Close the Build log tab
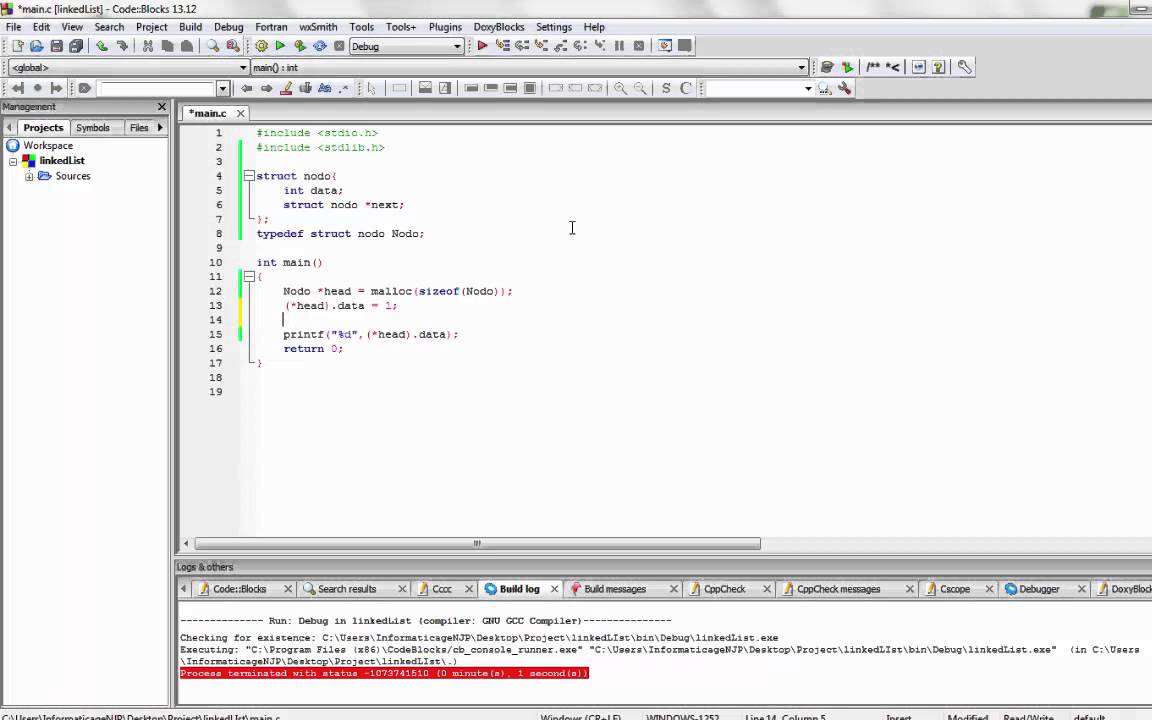This screenshot has height=720, width=1152. coord(555,589)
